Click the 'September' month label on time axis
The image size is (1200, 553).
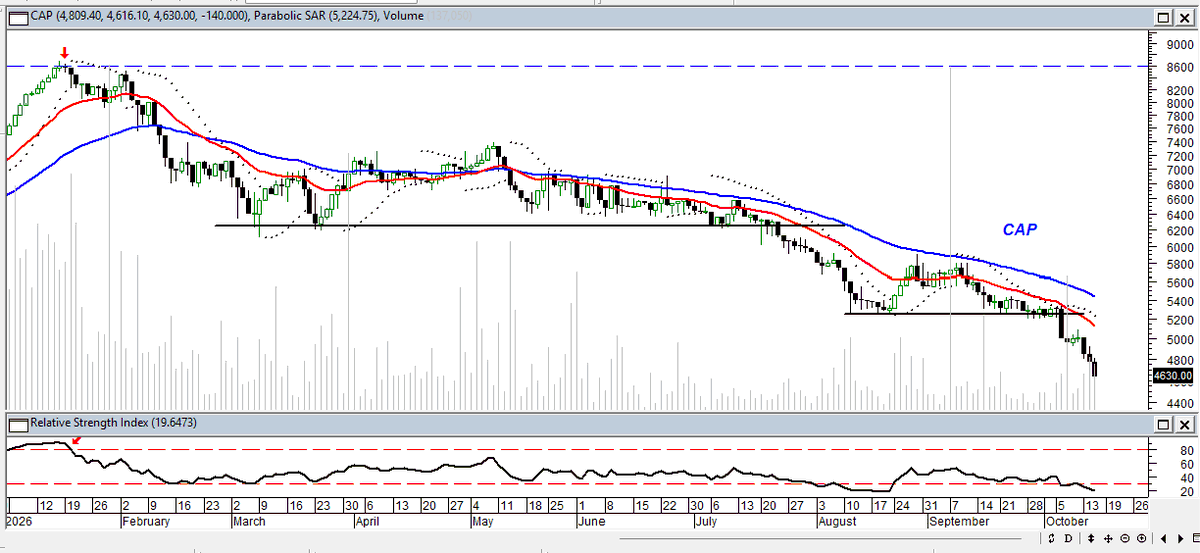tap(958, 522)
